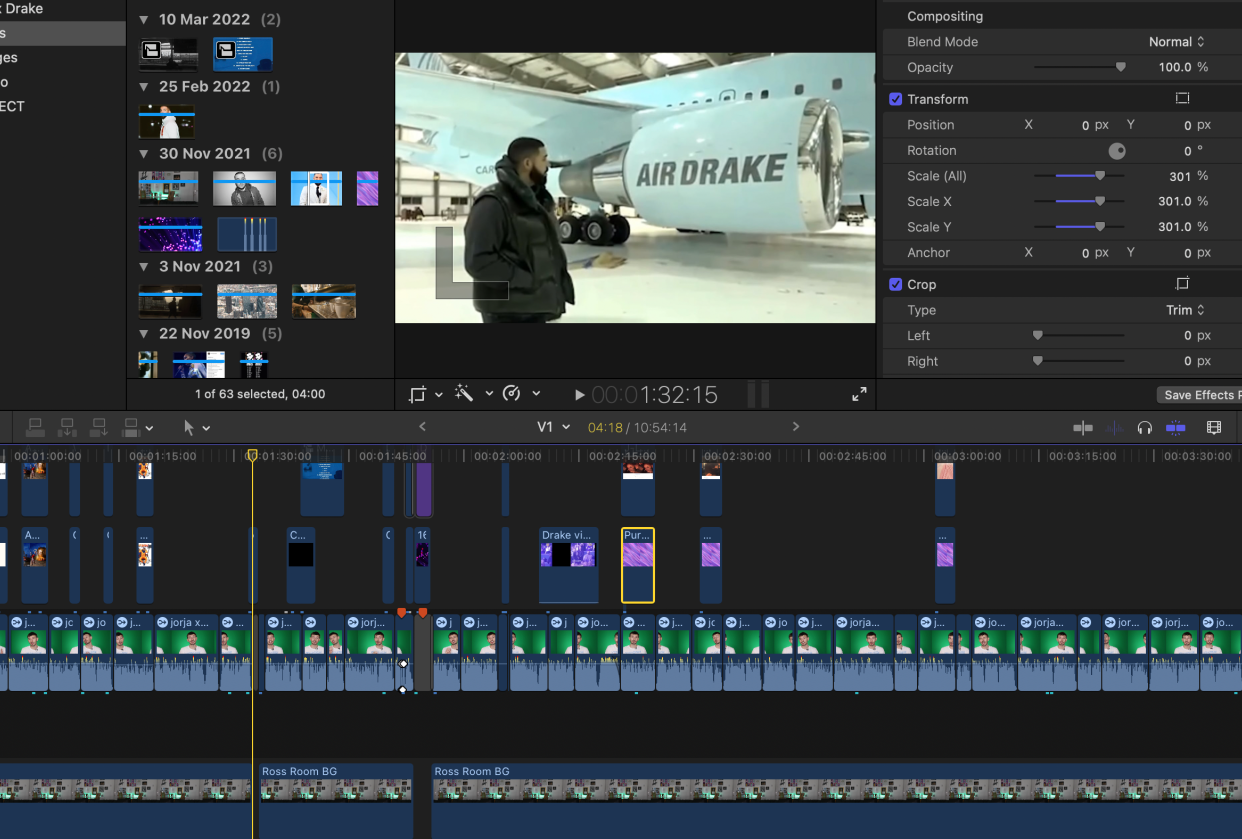Viewport: 1242px width, 839px height.
Task: Play the viewer video
Action: click(x=579, y=395)
